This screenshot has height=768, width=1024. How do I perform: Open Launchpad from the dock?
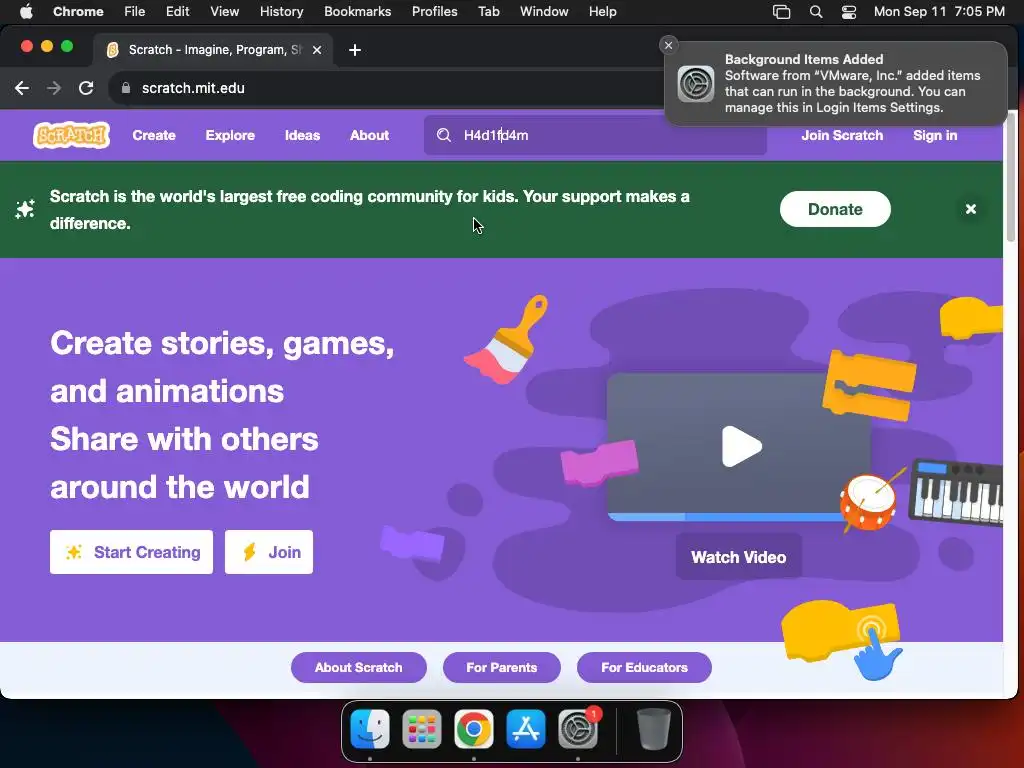pyautogui.click(x=422, y=729)
